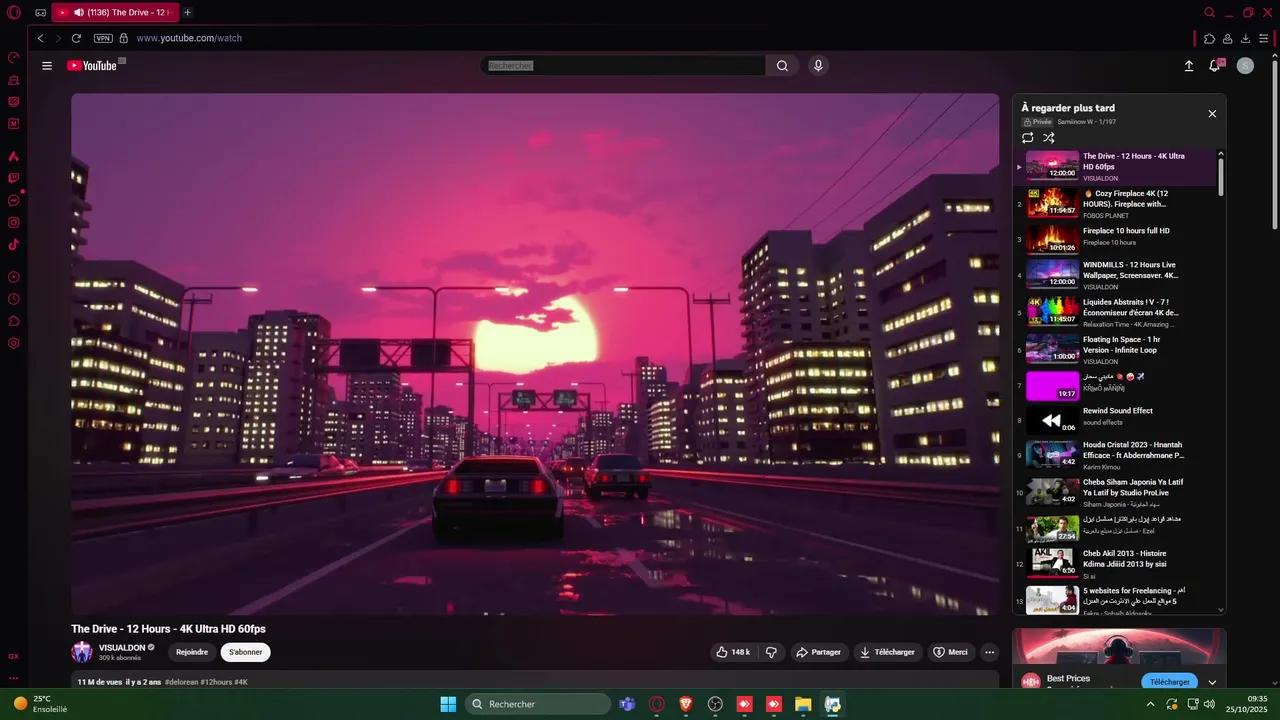Go to the YouTube home logo
Screen dimensions: 1280x720
pyautogui.click(x=92, y=66)
